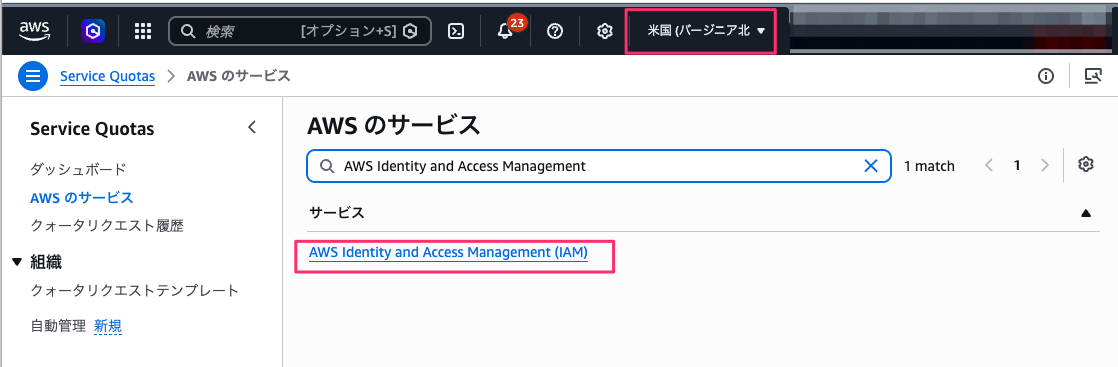This screenshot has height=367, width=1118.
Task: Open クォータリクエスト履歴 in sidebar
Action: [107, 226]
